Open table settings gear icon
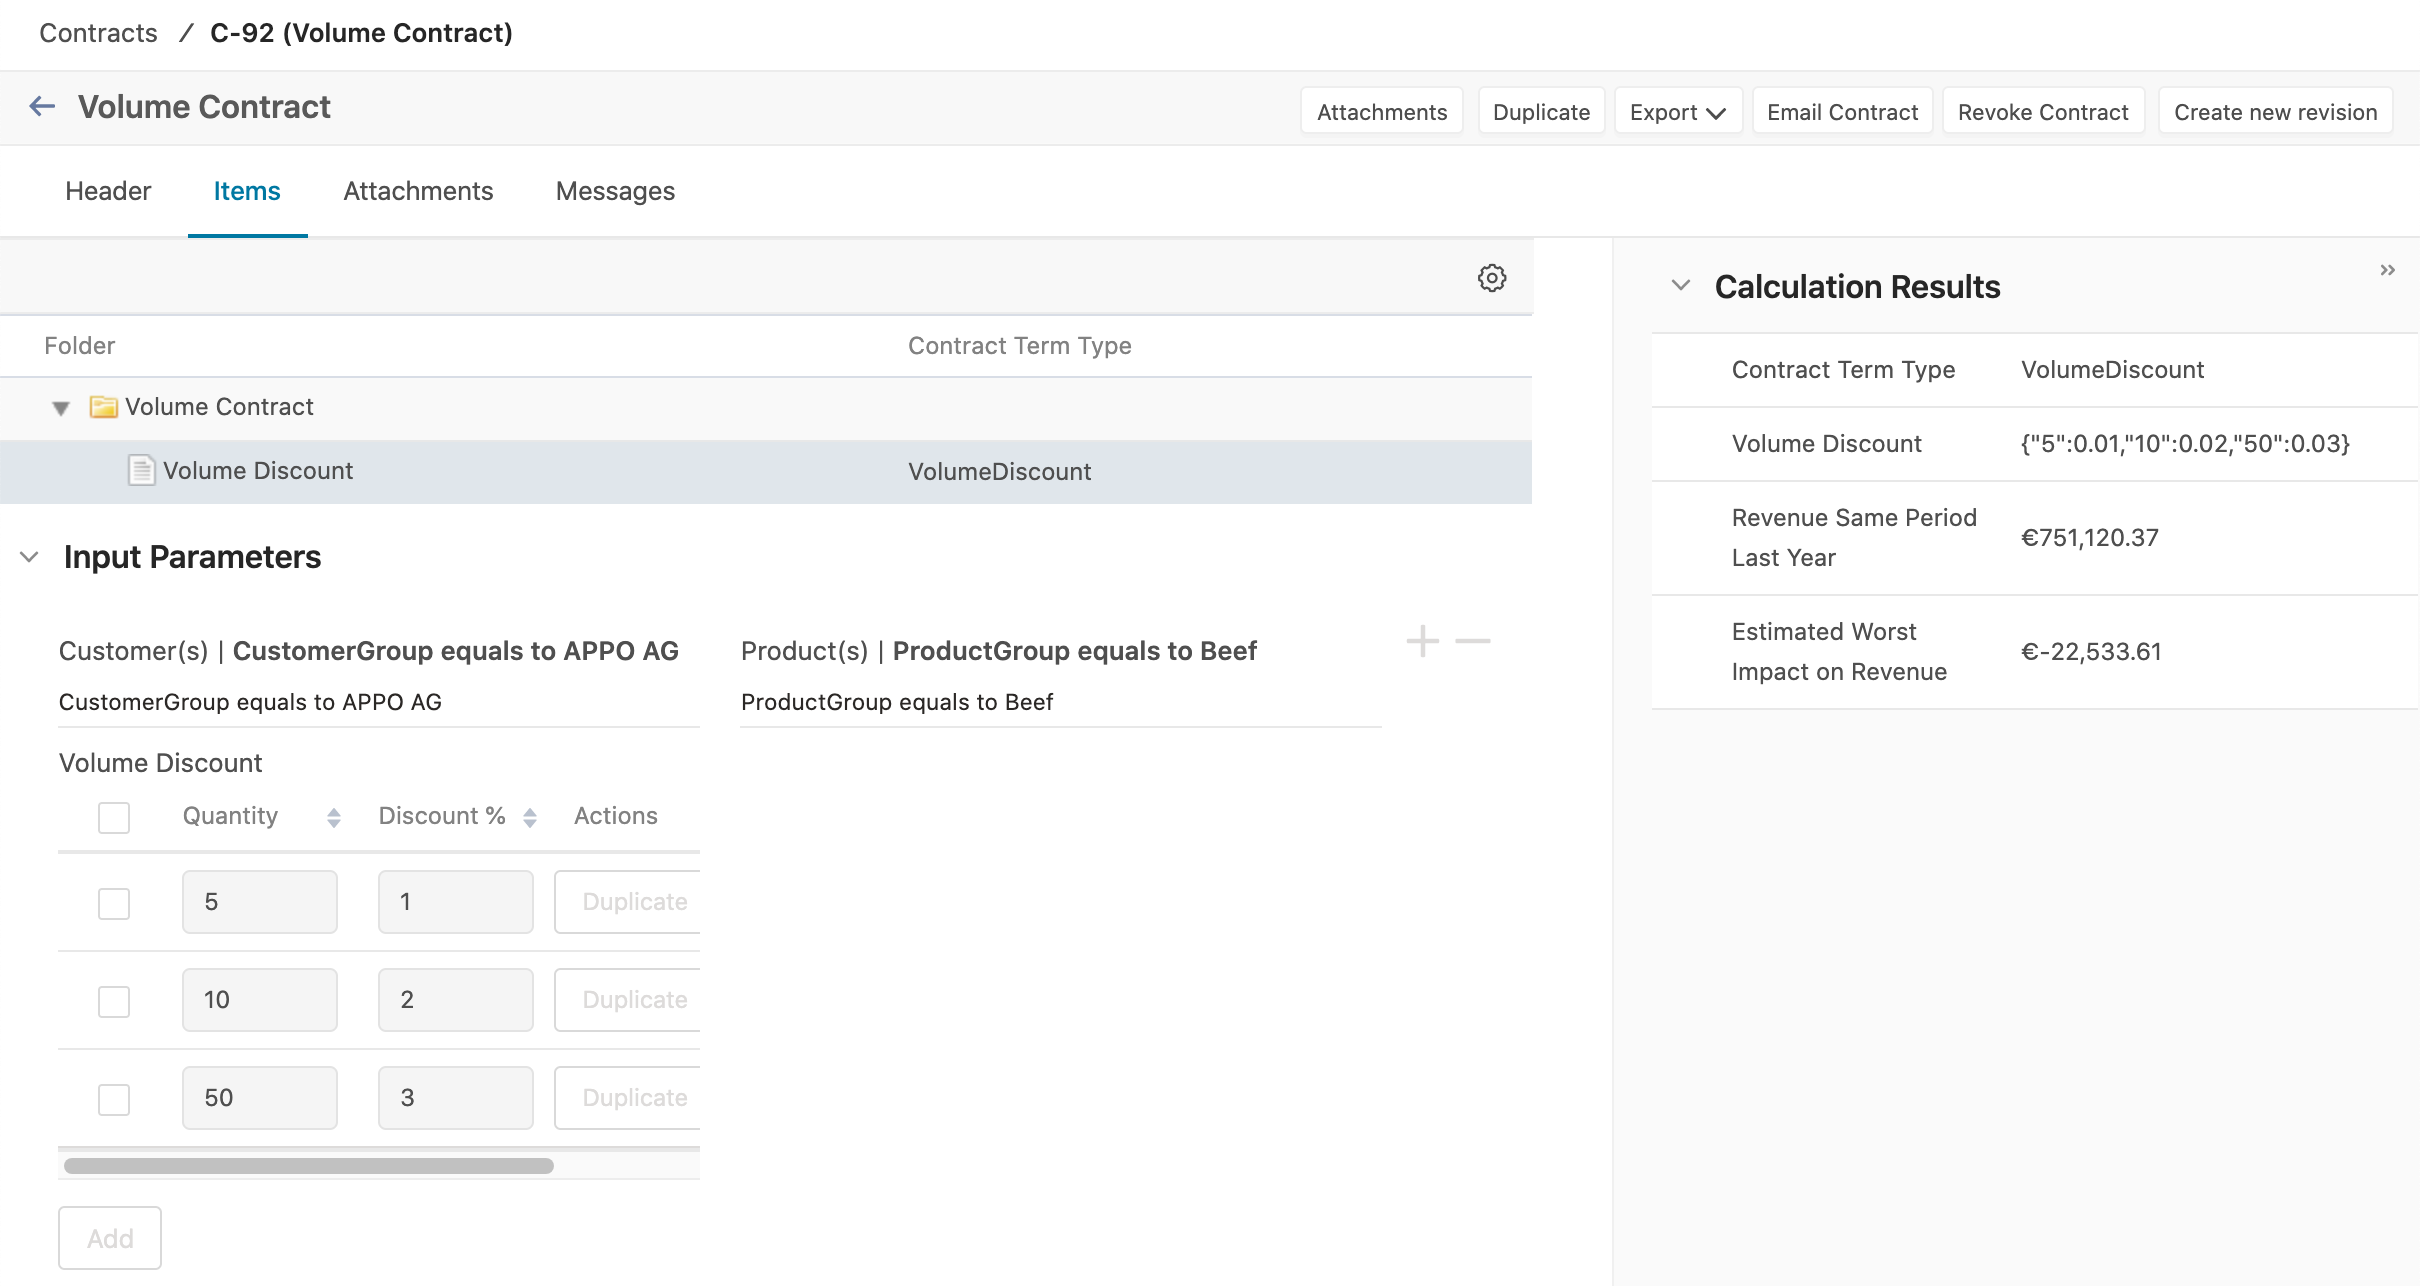Image resolution: width=2420 pixels, height=1286 pixels. pyautogui.click(x=1491, y=278)
